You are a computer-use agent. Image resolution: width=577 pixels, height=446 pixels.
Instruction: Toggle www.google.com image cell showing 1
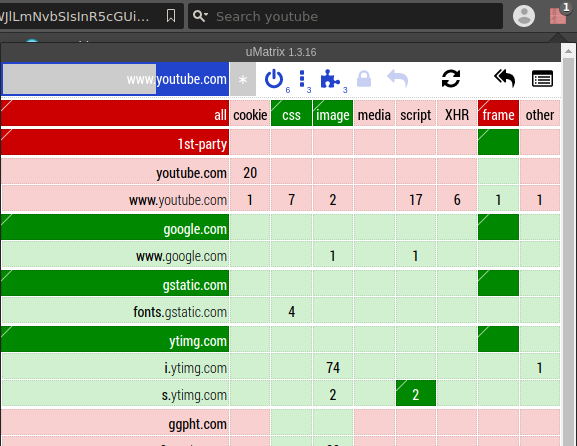[333, 254]
